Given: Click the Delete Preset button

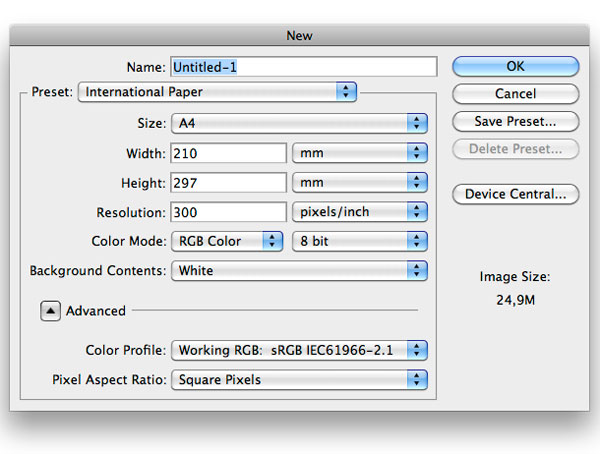Looking at the screenshot, I should [x=515, y=149].
